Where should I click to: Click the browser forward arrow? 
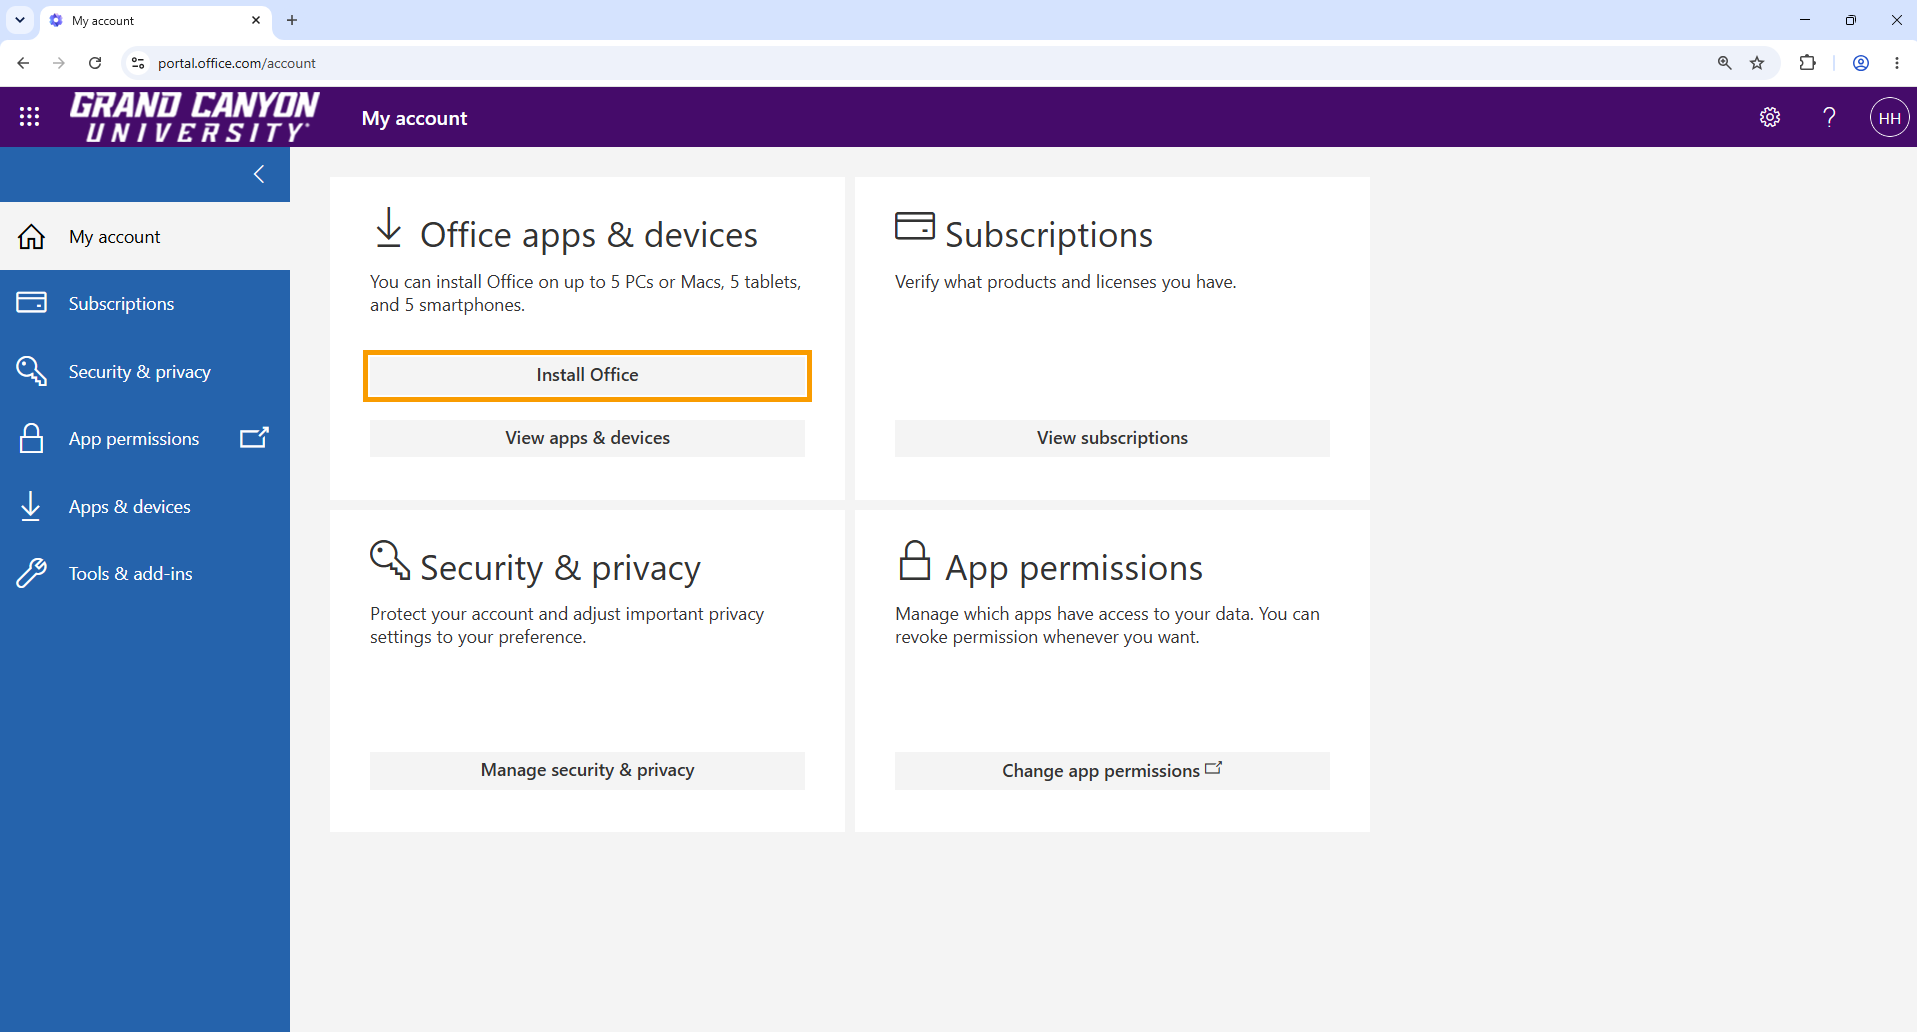pos(59,63)
